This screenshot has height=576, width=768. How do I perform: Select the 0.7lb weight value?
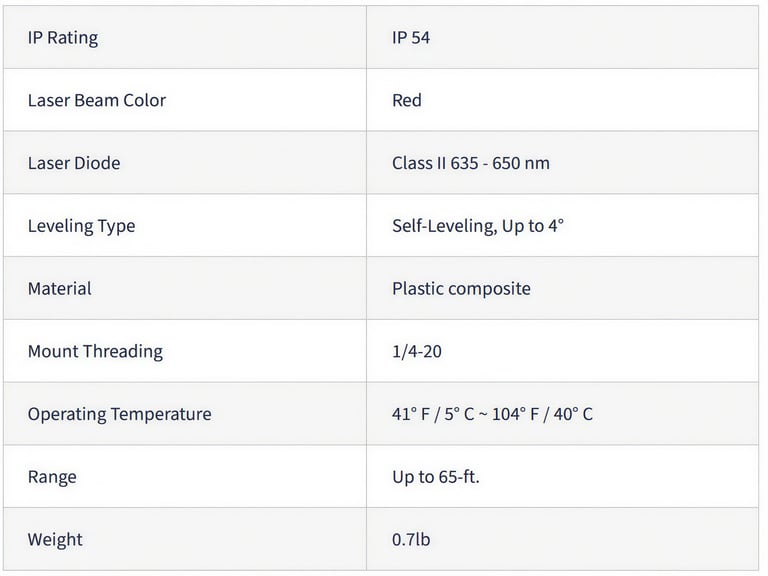point(411,540)
